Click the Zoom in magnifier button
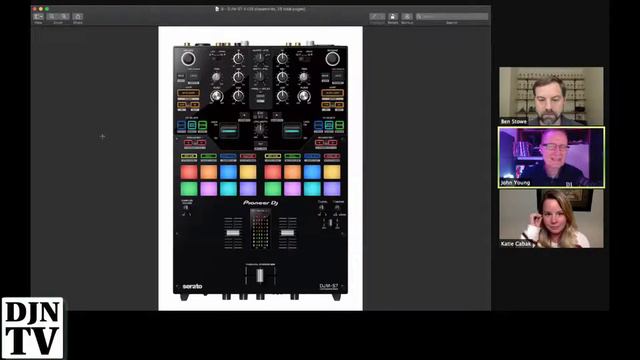The image size is (640, 360). tap(64, 16)
